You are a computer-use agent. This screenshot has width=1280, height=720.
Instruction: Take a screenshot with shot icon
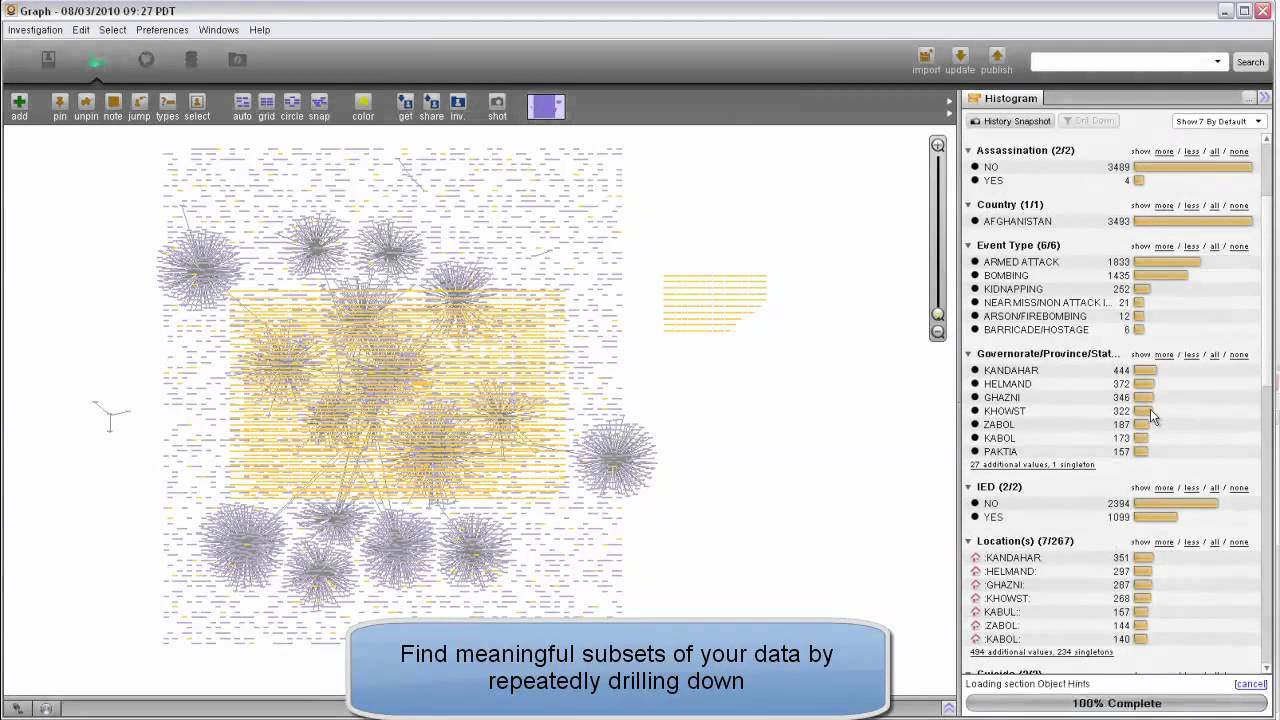[x=497, y=102]
